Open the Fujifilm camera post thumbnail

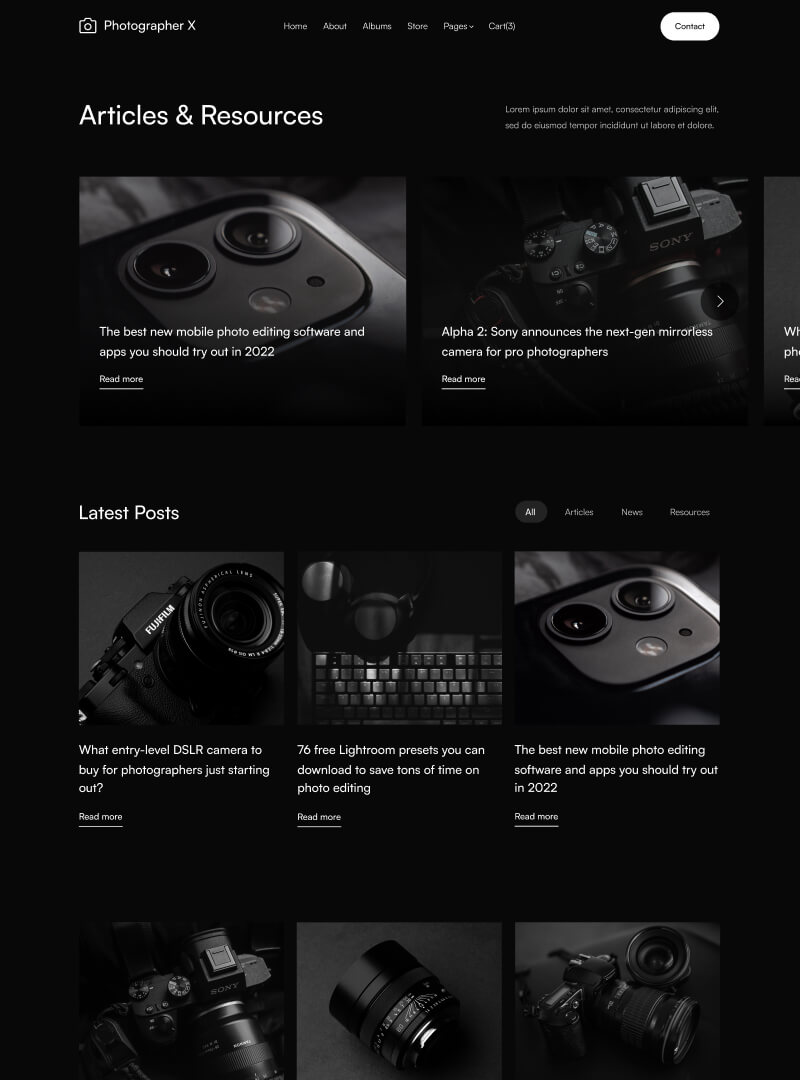tap(181, 638)
